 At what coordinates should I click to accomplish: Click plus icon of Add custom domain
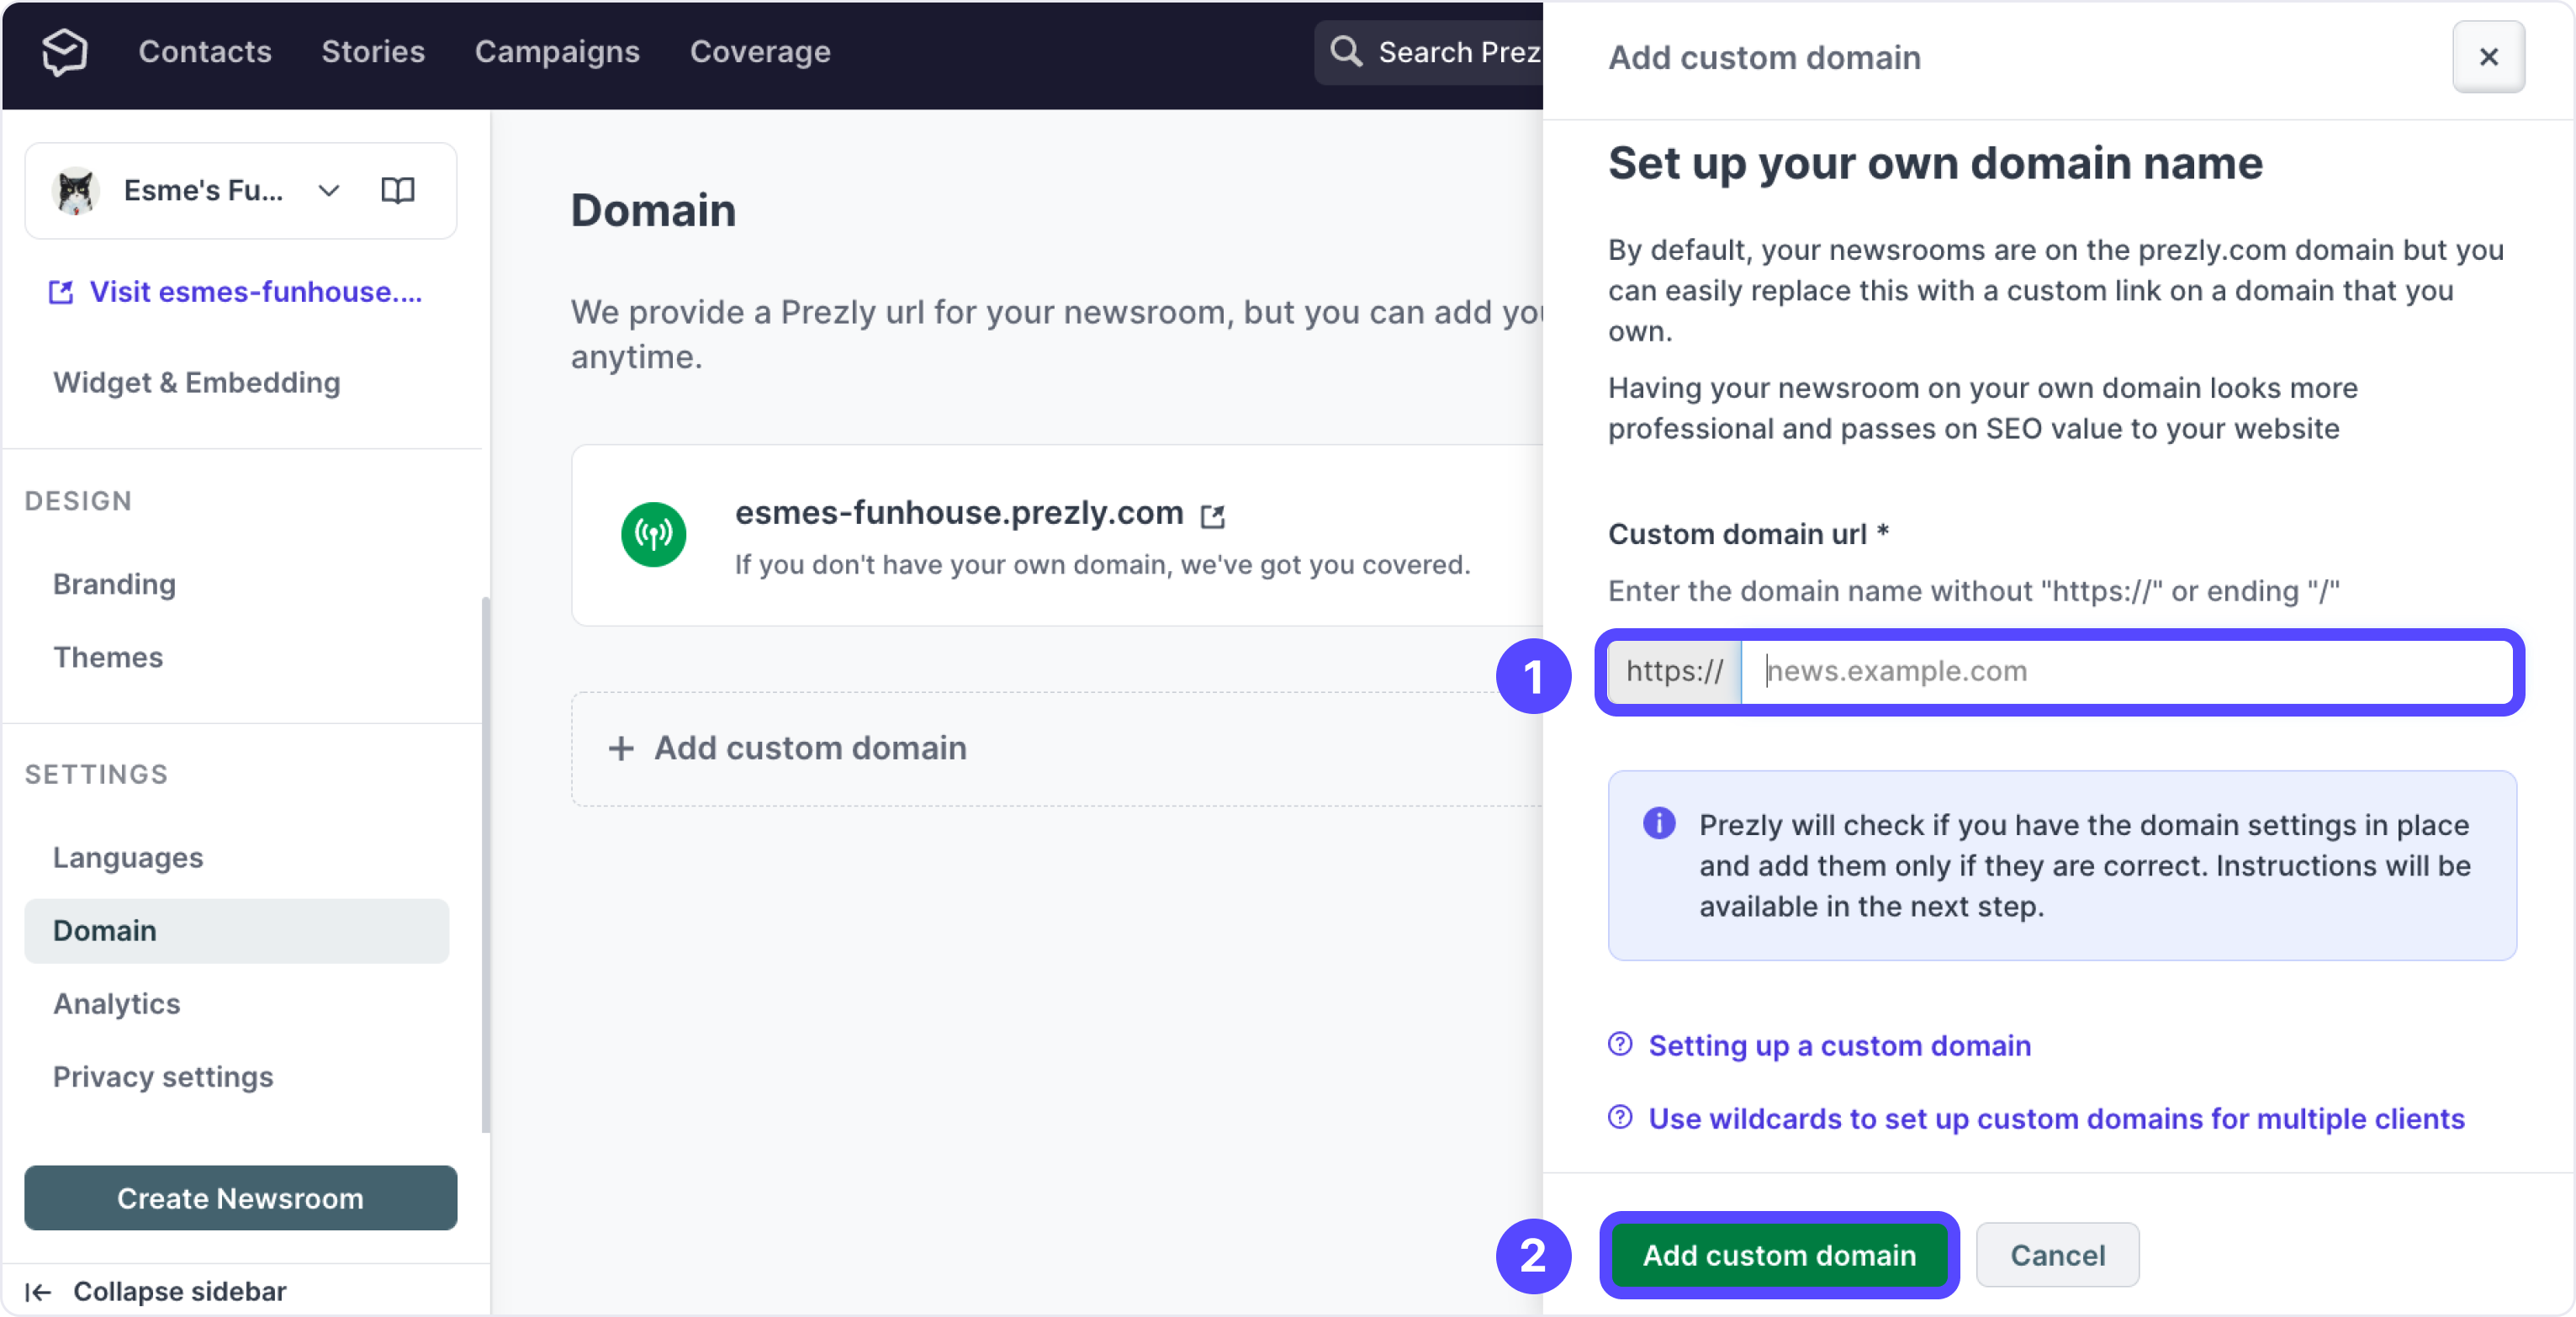coord(622,749)
